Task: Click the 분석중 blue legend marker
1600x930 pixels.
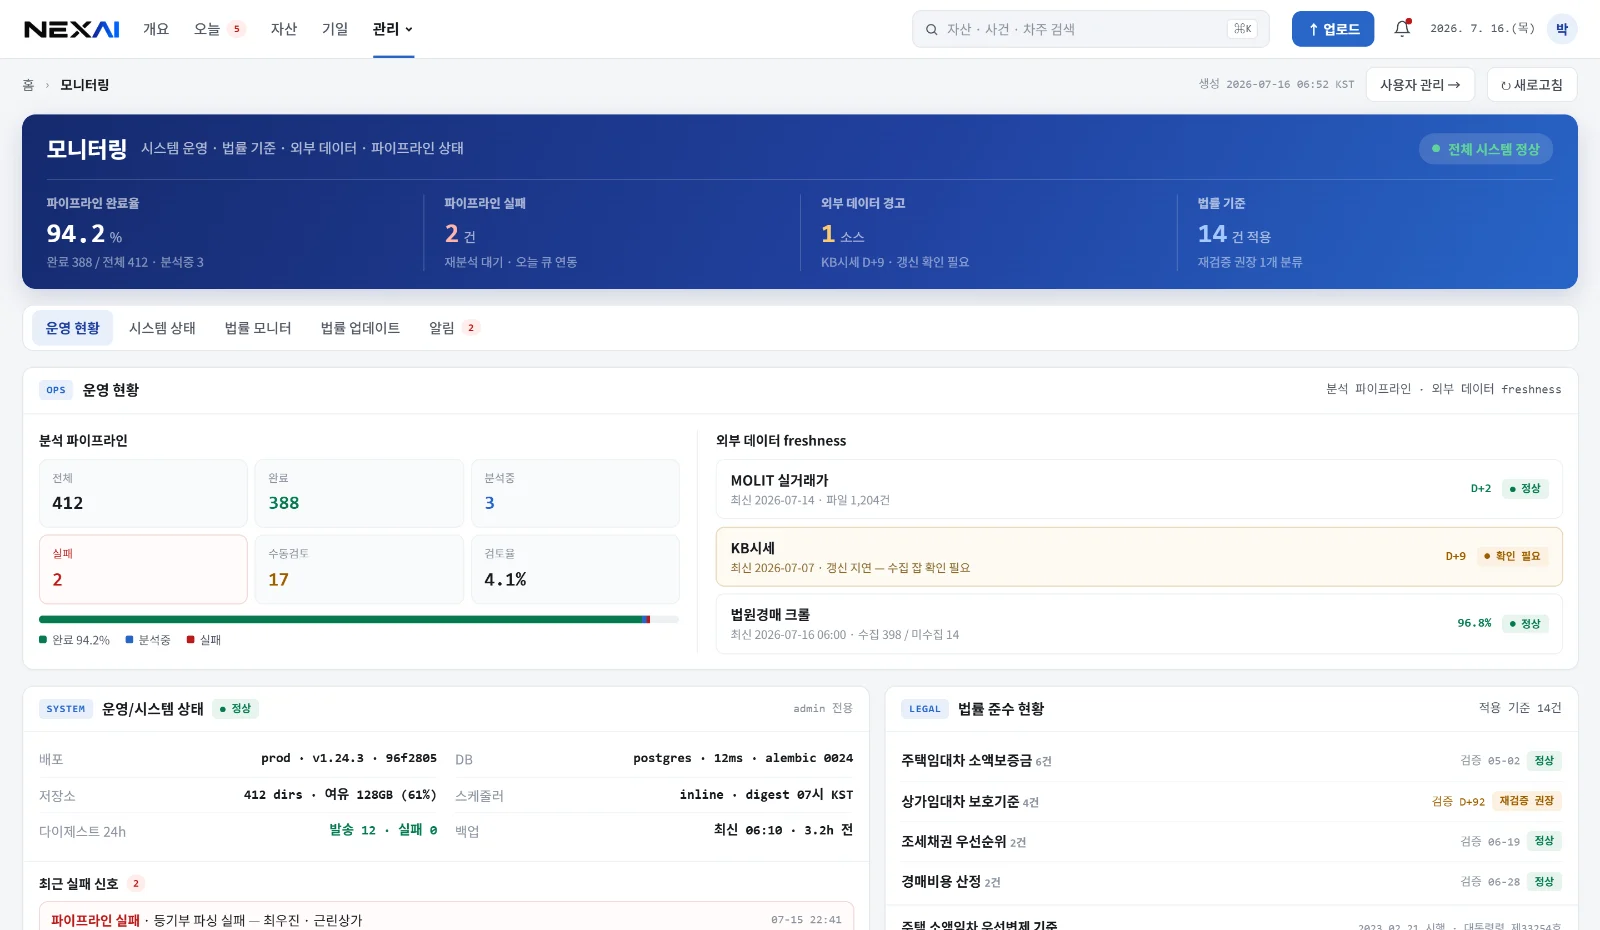Action: pos(129,640)
